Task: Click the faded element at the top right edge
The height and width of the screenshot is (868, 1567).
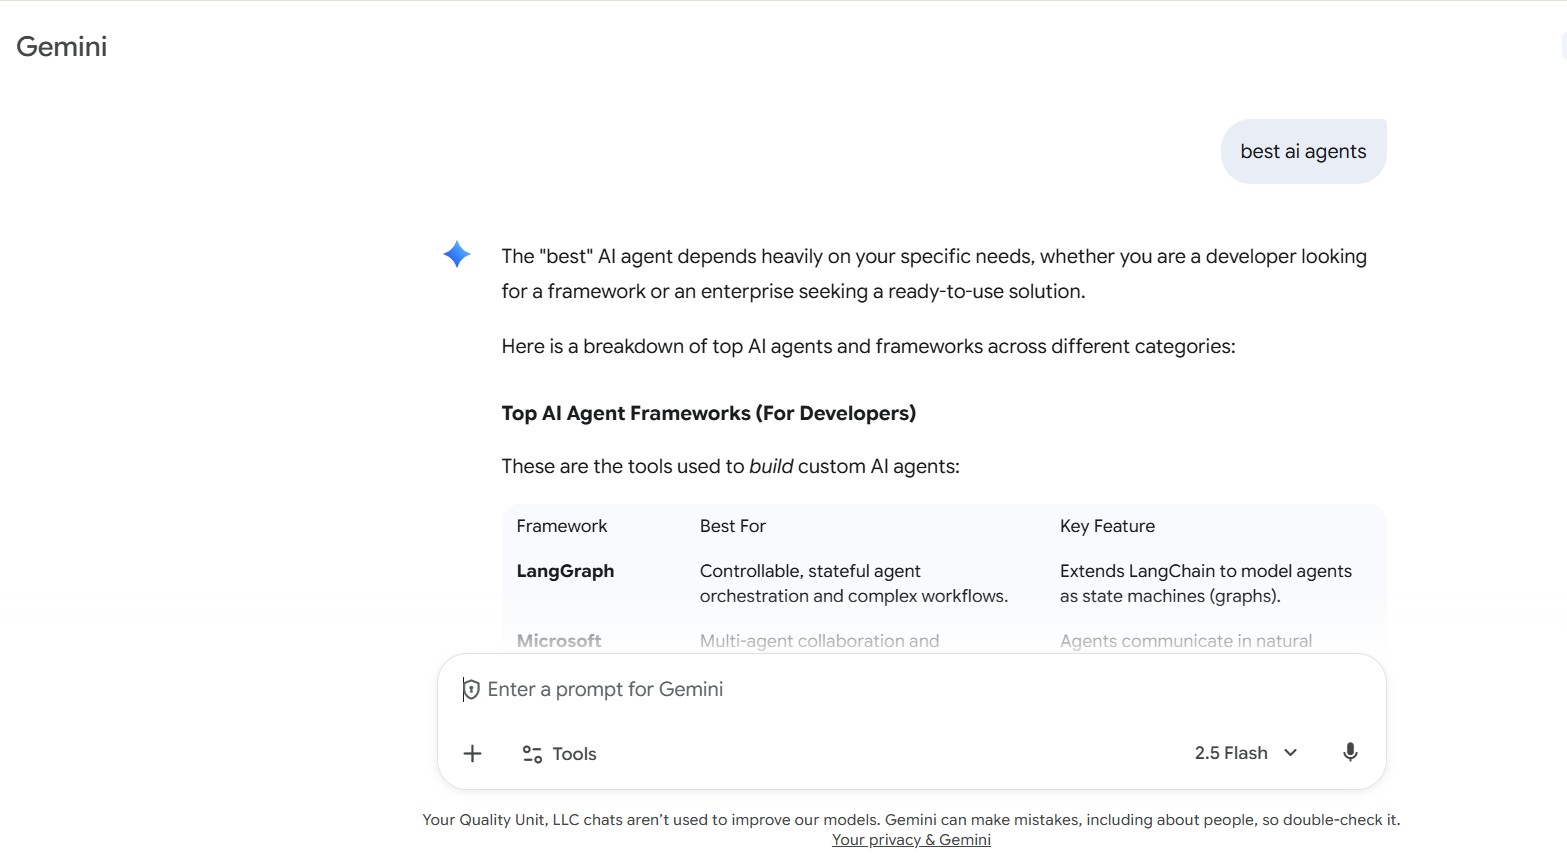Action: tap(1562, 45)
